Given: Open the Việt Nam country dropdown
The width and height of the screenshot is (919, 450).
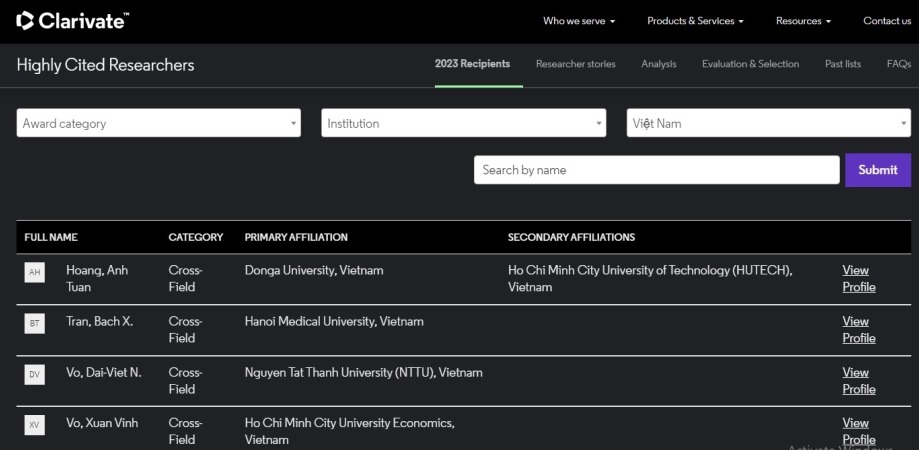Looking at the screenshot, I should click(x=768, y=123).
